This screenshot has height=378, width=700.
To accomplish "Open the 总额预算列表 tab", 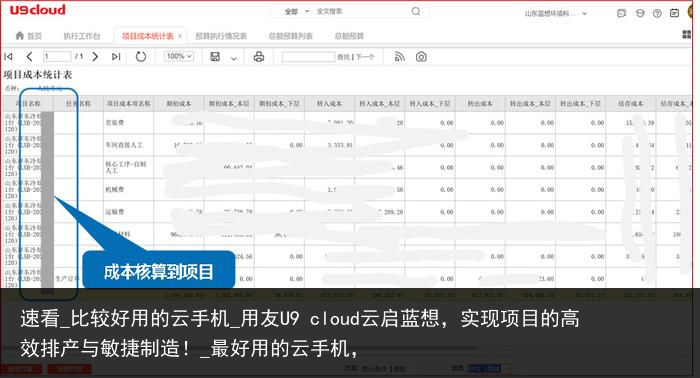I will [291, 36].
